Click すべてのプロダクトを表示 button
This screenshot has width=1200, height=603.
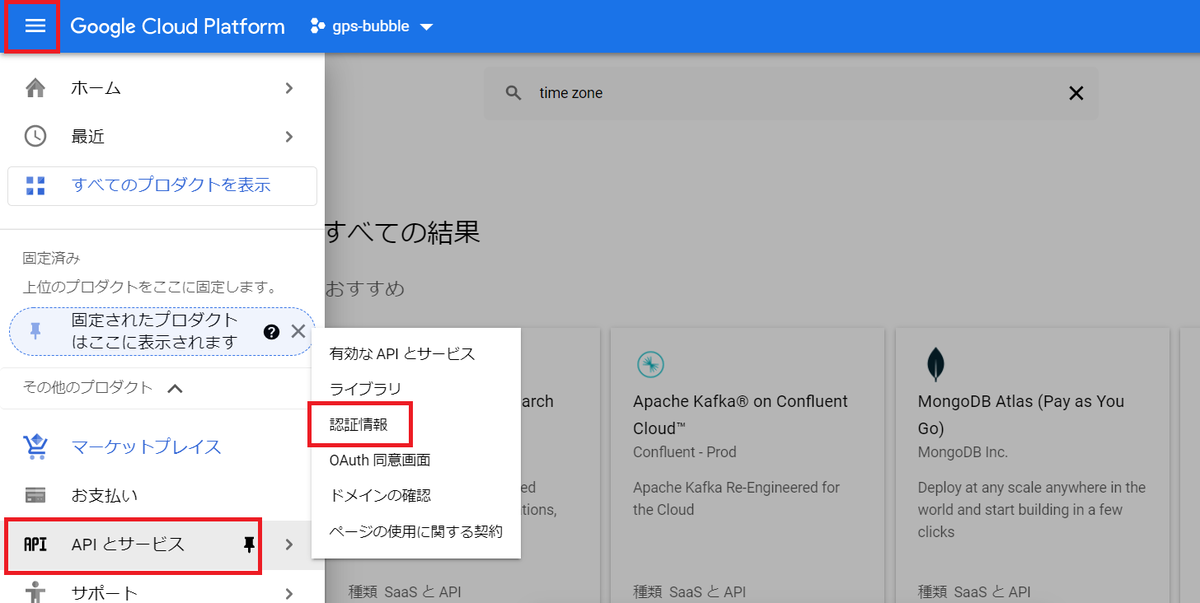click(x=162, y=185)
